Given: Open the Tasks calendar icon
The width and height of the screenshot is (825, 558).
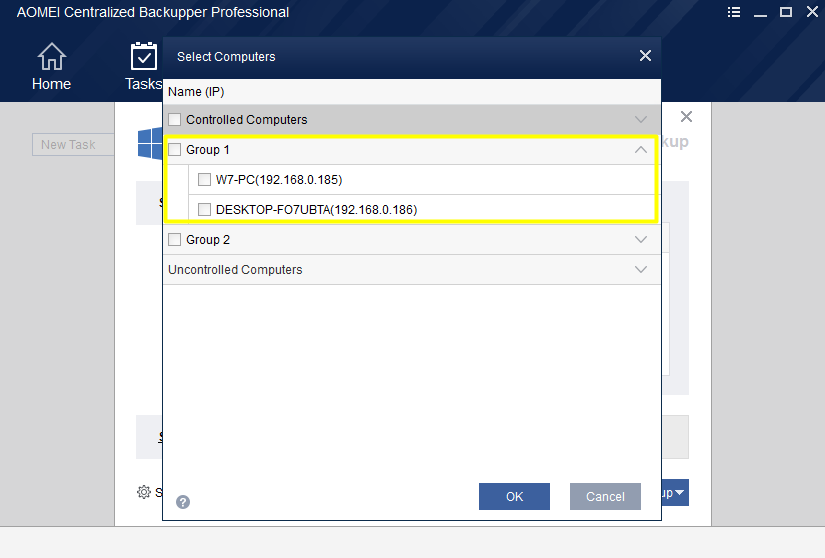Looking at the screenshot, I should (144, 56).
